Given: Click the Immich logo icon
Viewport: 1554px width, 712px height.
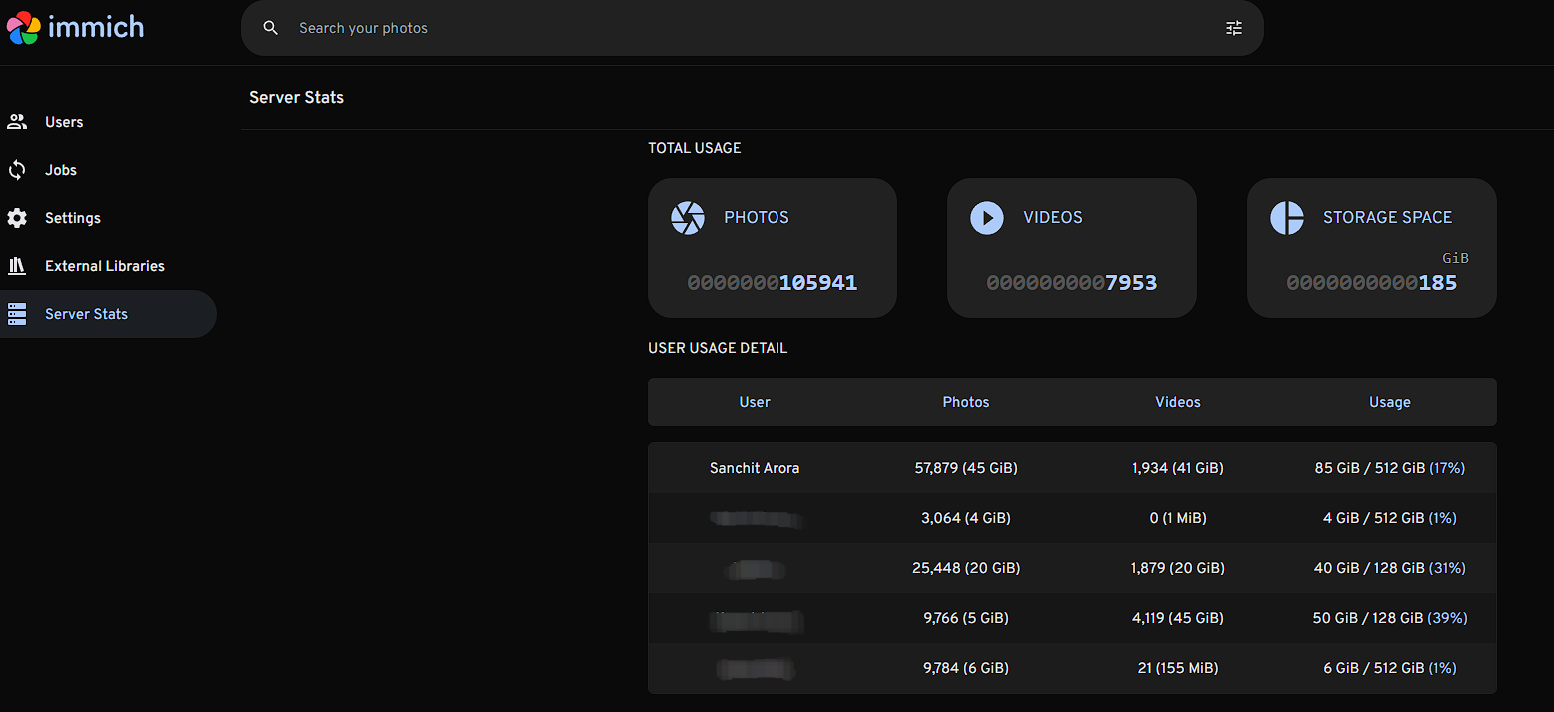Looking at the screenshot, I should point(24,27).
